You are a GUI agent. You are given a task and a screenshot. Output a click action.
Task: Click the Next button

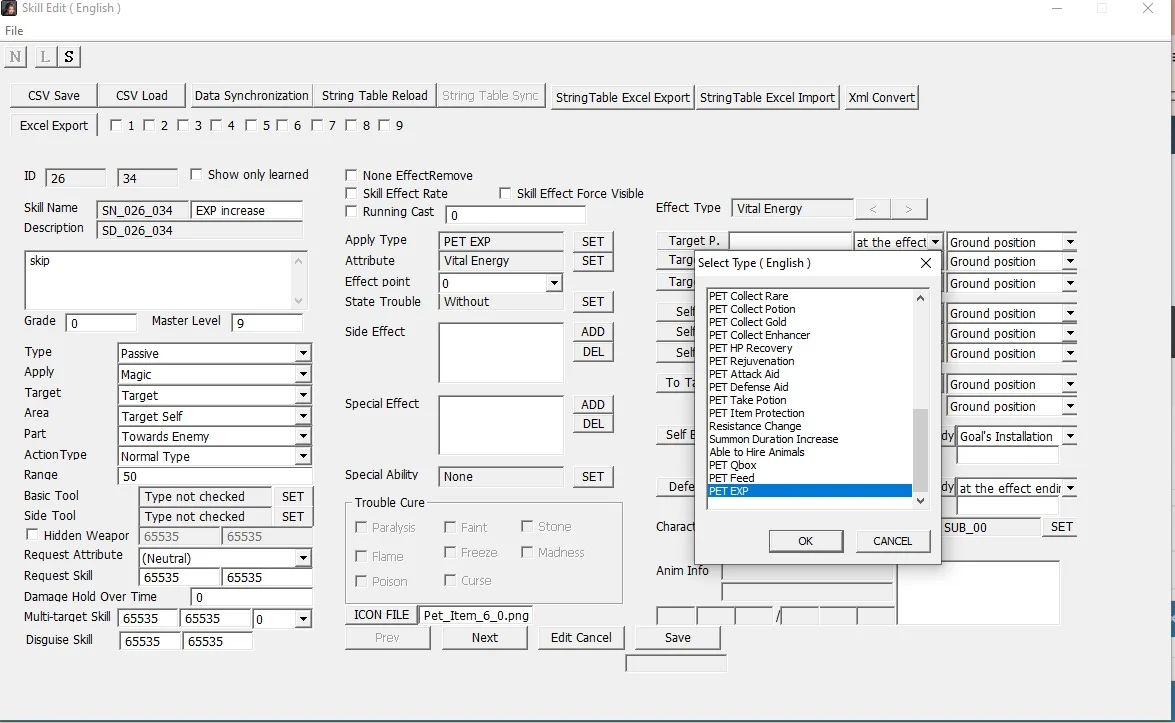(x=485, y=638)
